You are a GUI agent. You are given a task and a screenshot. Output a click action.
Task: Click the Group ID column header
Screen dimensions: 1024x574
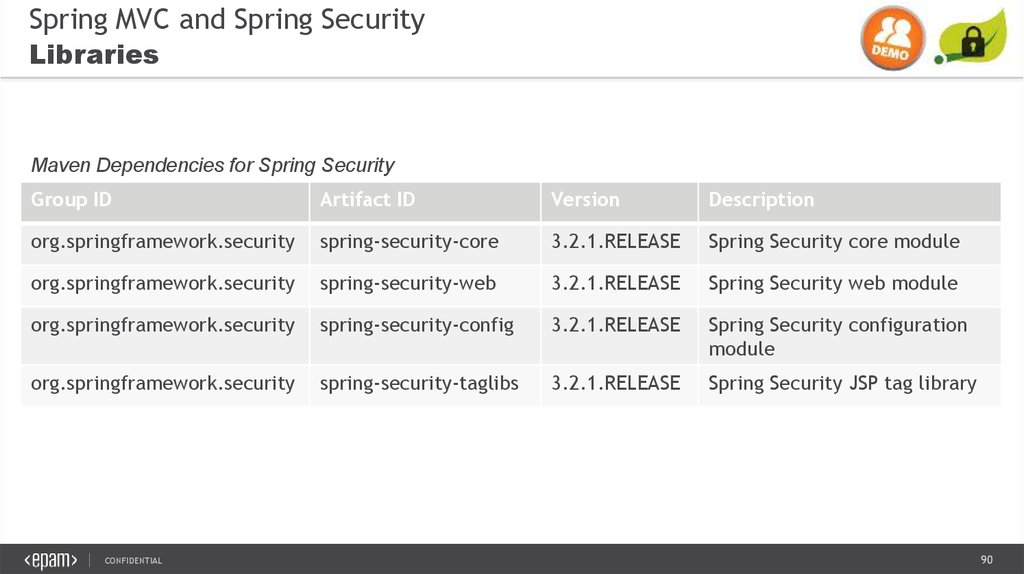(x=71, y=200)
